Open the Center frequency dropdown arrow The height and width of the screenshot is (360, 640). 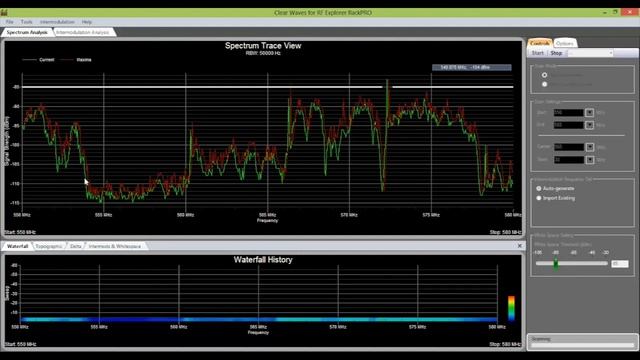590,147
